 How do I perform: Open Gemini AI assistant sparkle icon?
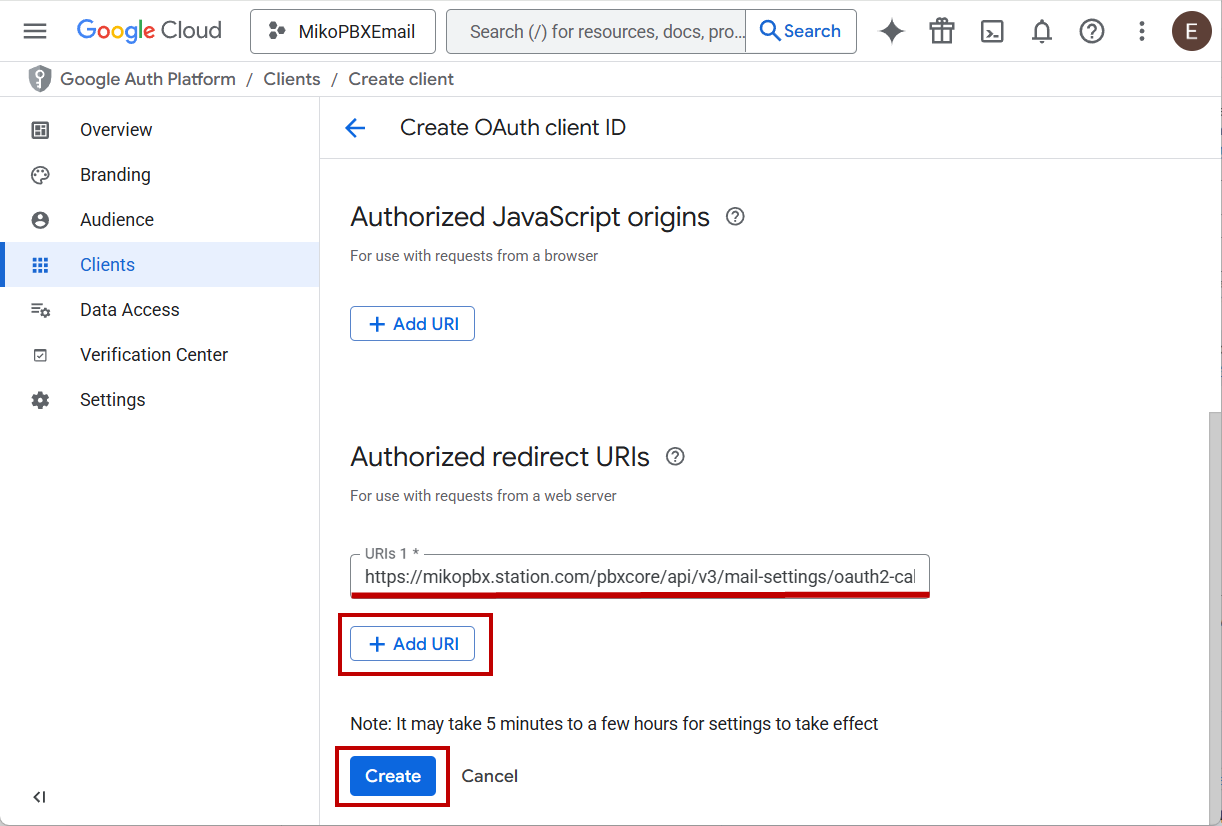click(892, 31)
